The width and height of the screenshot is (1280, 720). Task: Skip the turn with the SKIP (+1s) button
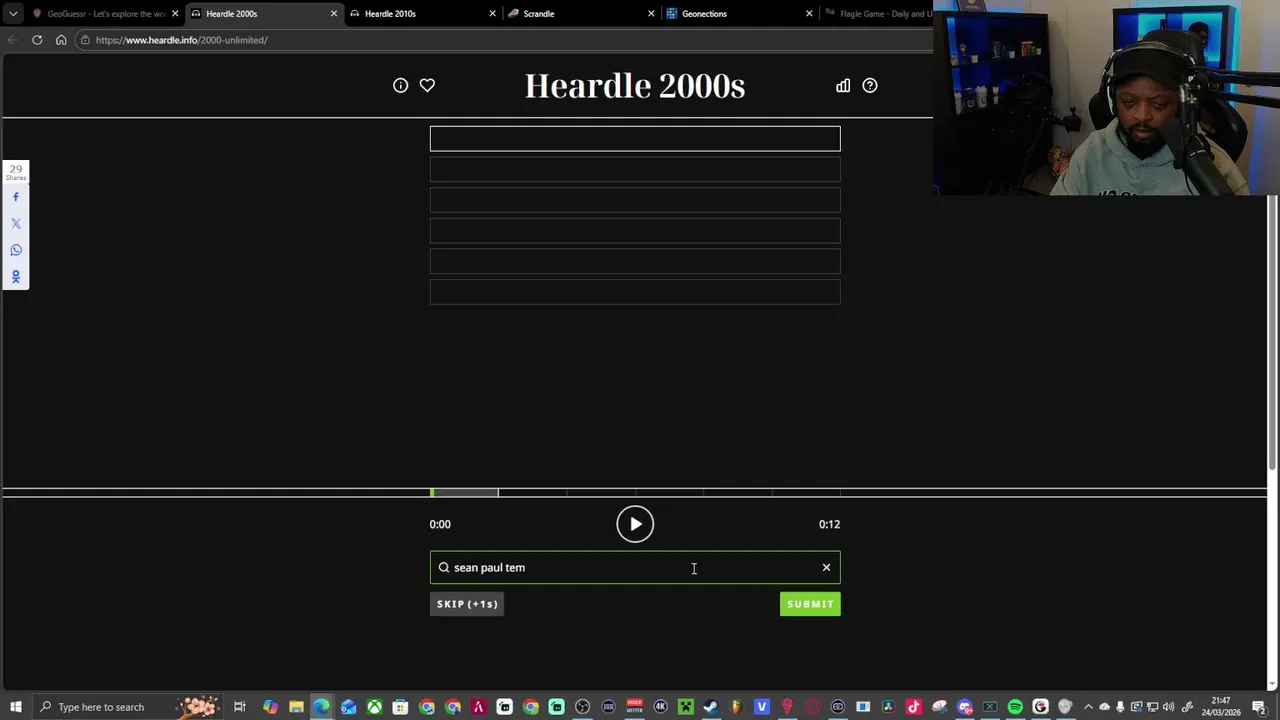tap(467, 604)
